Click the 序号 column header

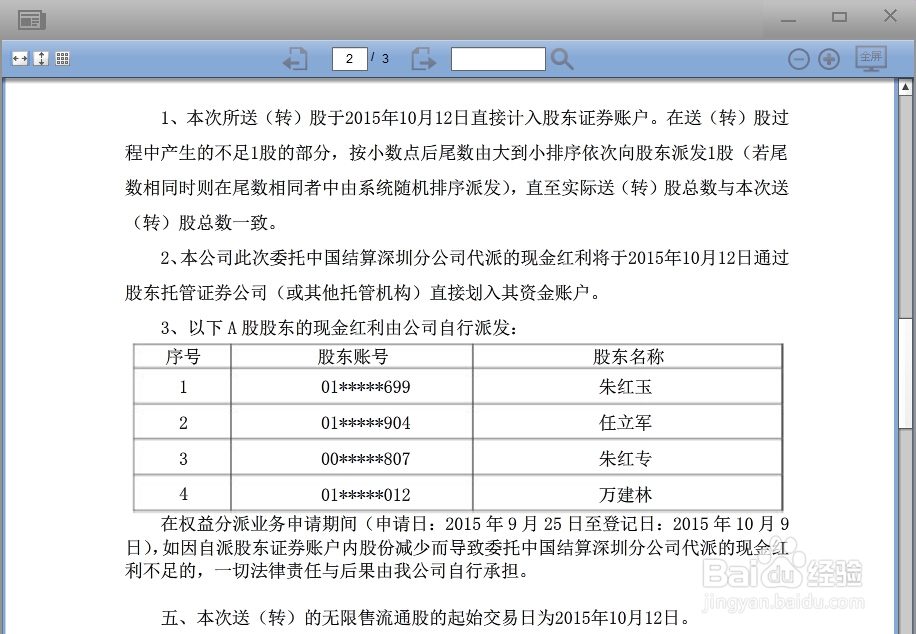click(x=183, y=356)
